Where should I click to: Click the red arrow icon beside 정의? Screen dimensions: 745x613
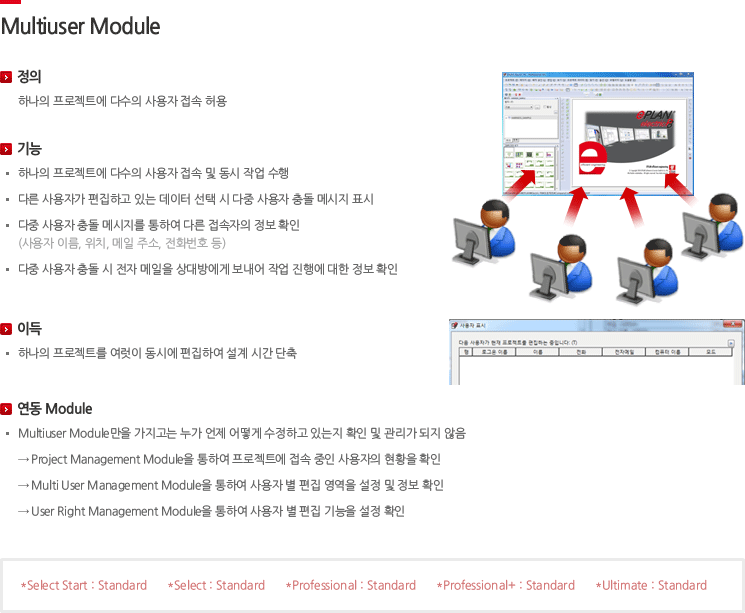pyautogui.click(x=6, y=77)
